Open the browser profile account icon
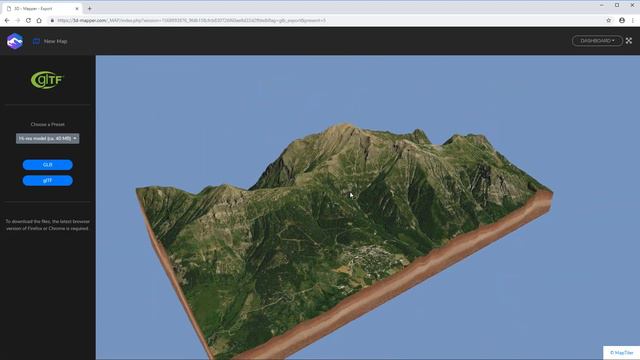640x360 pixels. click(622, 20)
